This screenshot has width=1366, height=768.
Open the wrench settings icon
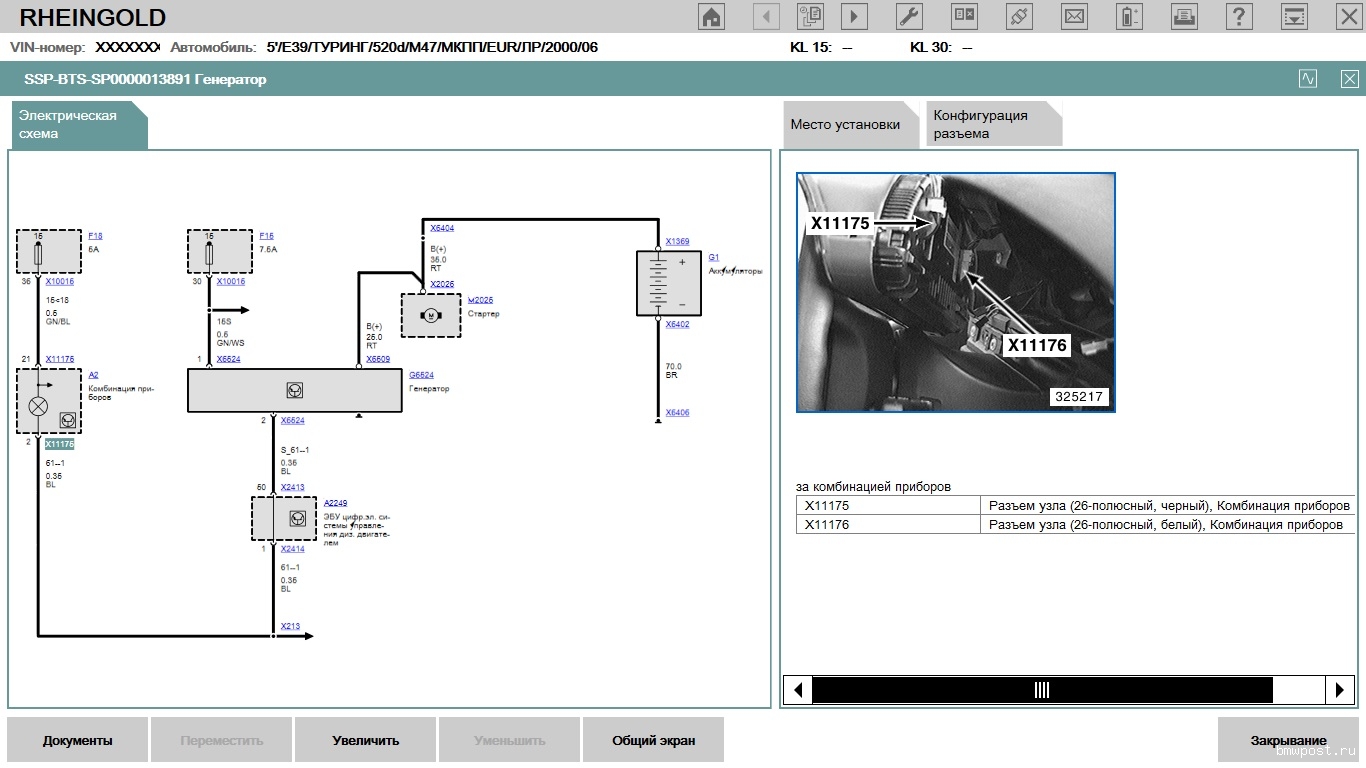coord(908,16)
